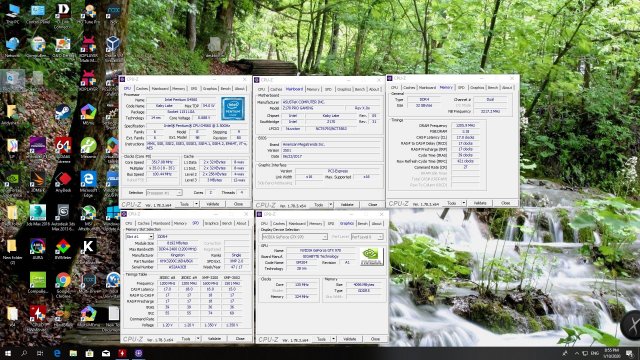The width and height of the screenshot is (640, 360).
Task: Open the Network desktop icon
Action: pos(13,47)
